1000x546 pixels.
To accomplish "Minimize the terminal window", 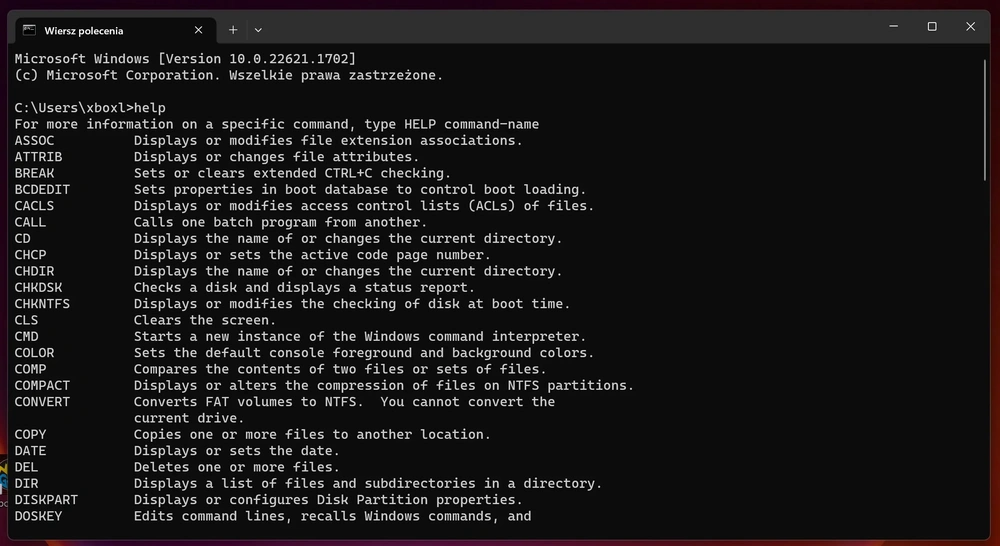I will point(893,27).
